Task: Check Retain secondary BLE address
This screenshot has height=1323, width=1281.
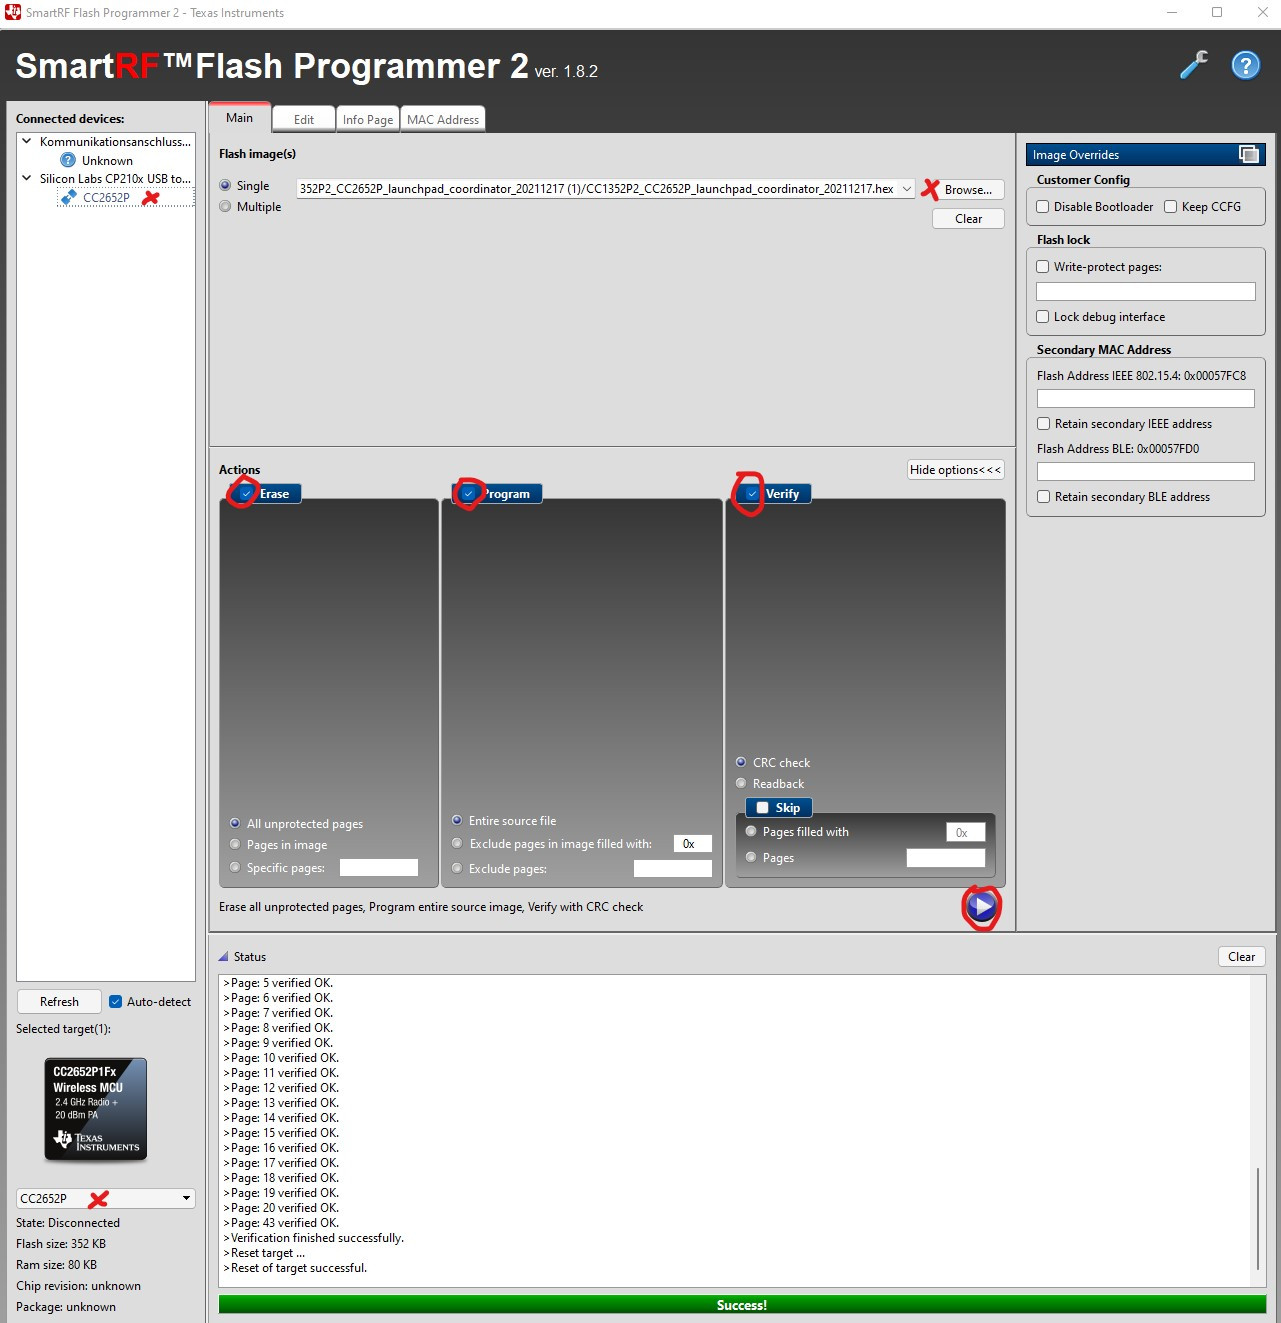Action: click(x=1044, y=497)
